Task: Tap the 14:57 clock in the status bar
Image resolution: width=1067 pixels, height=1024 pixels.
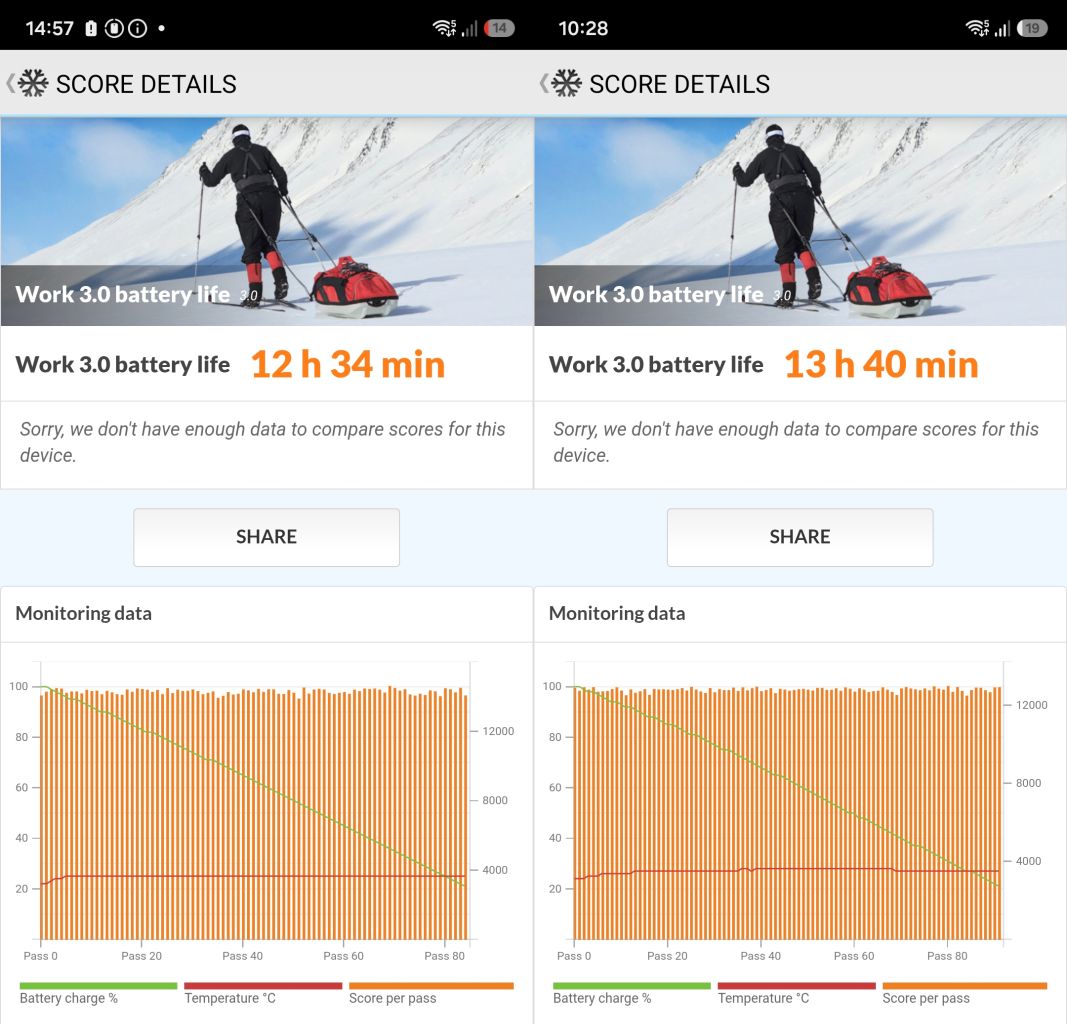Action: tap(49, 28)
